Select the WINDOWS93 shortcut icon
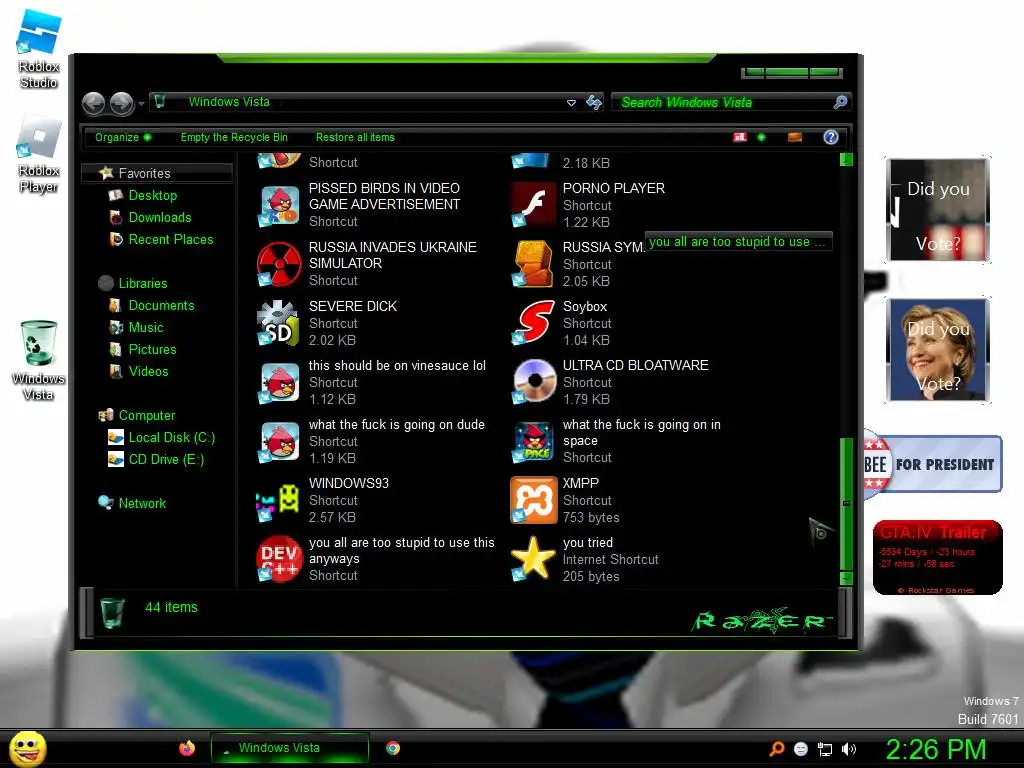Image resolution: width=1024 pixels, height=768 pixels. pyautogui.click(x=279, y=501)
